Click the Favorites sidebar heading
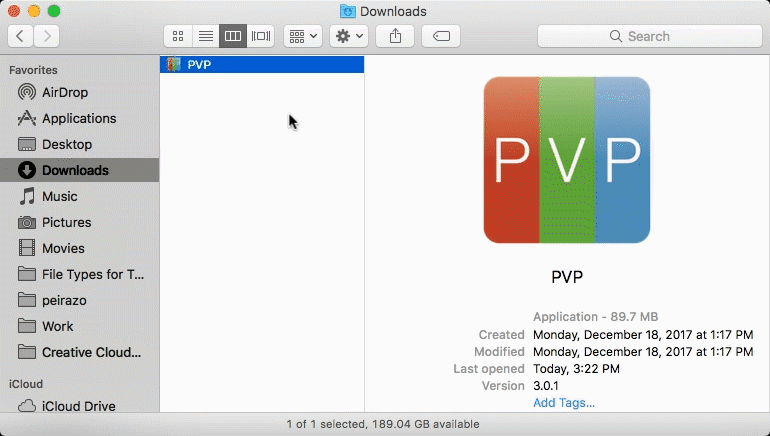 click(x=33, y=70)
